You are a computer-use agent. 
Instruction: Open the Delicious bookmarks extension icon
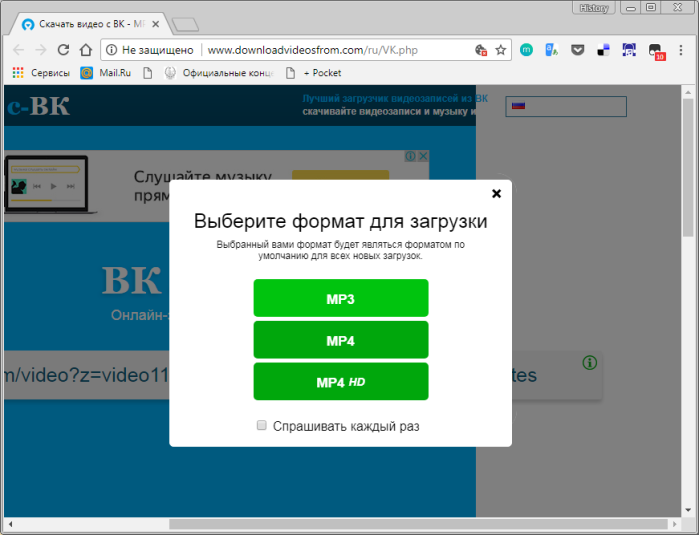point(603,50)
